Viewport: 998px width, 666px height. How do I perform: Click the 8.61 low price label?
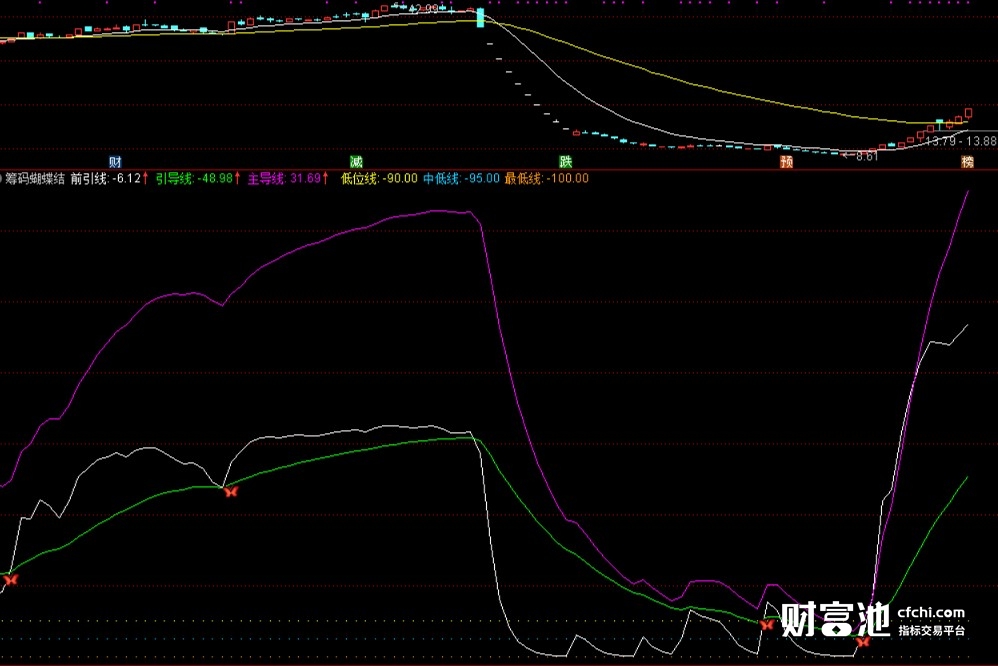coord(866,156)
